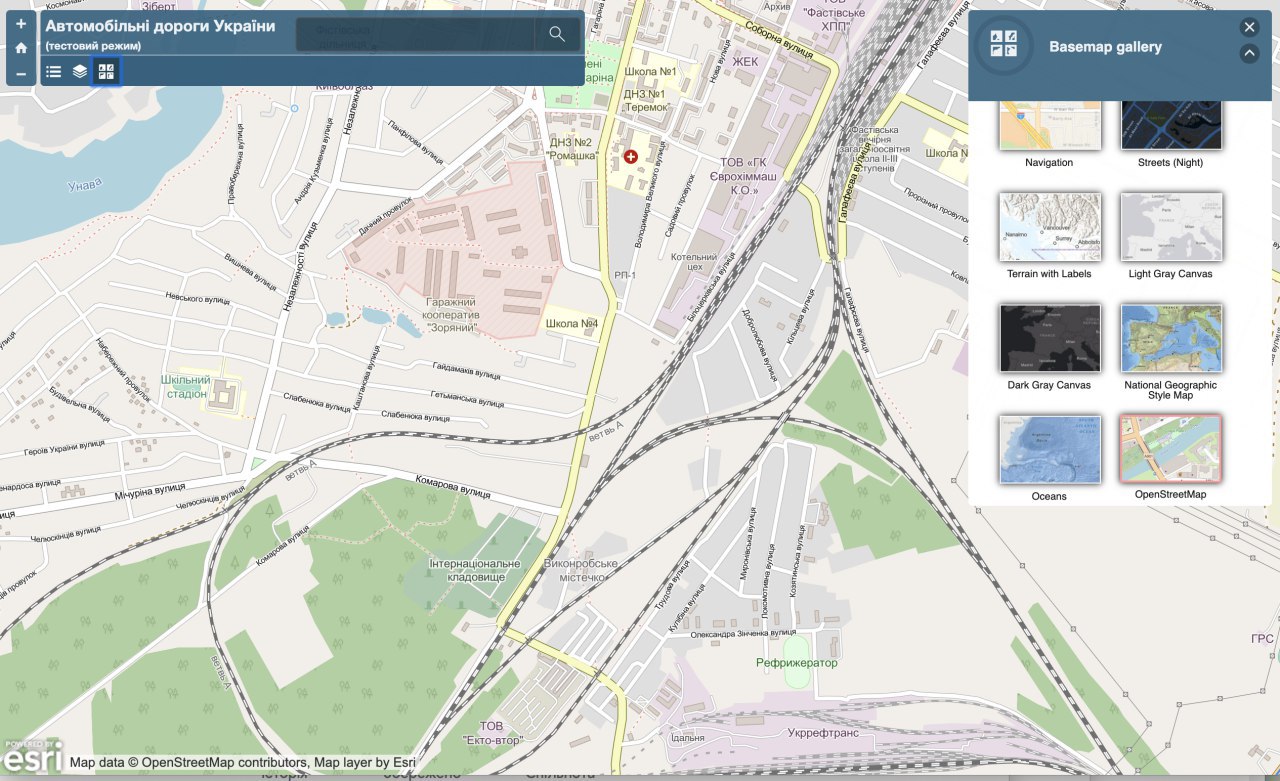
Task: Click the 'Автомобільні дороги України' title
Action: click(x=160, y=26)
